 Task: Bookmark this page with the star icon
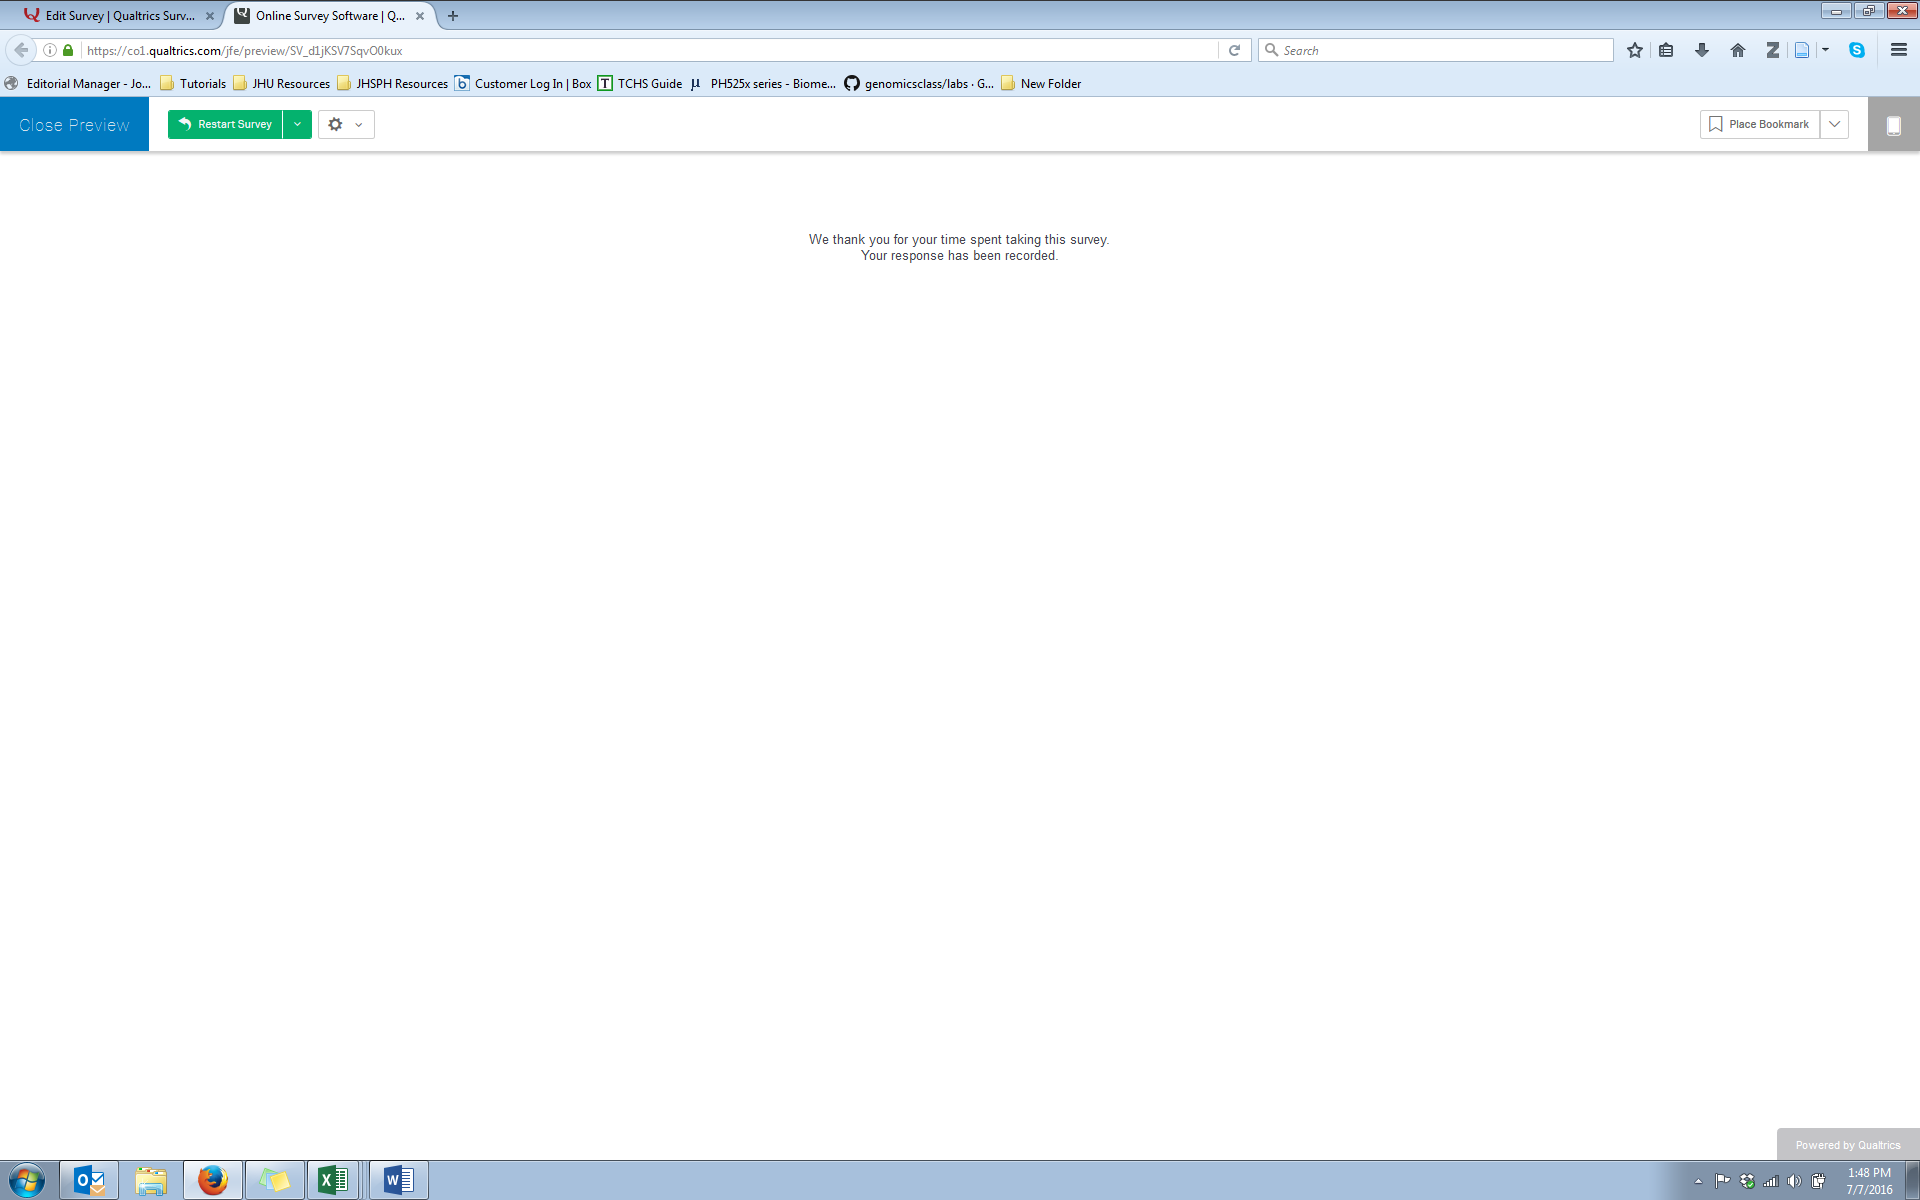coord(1634,50)
